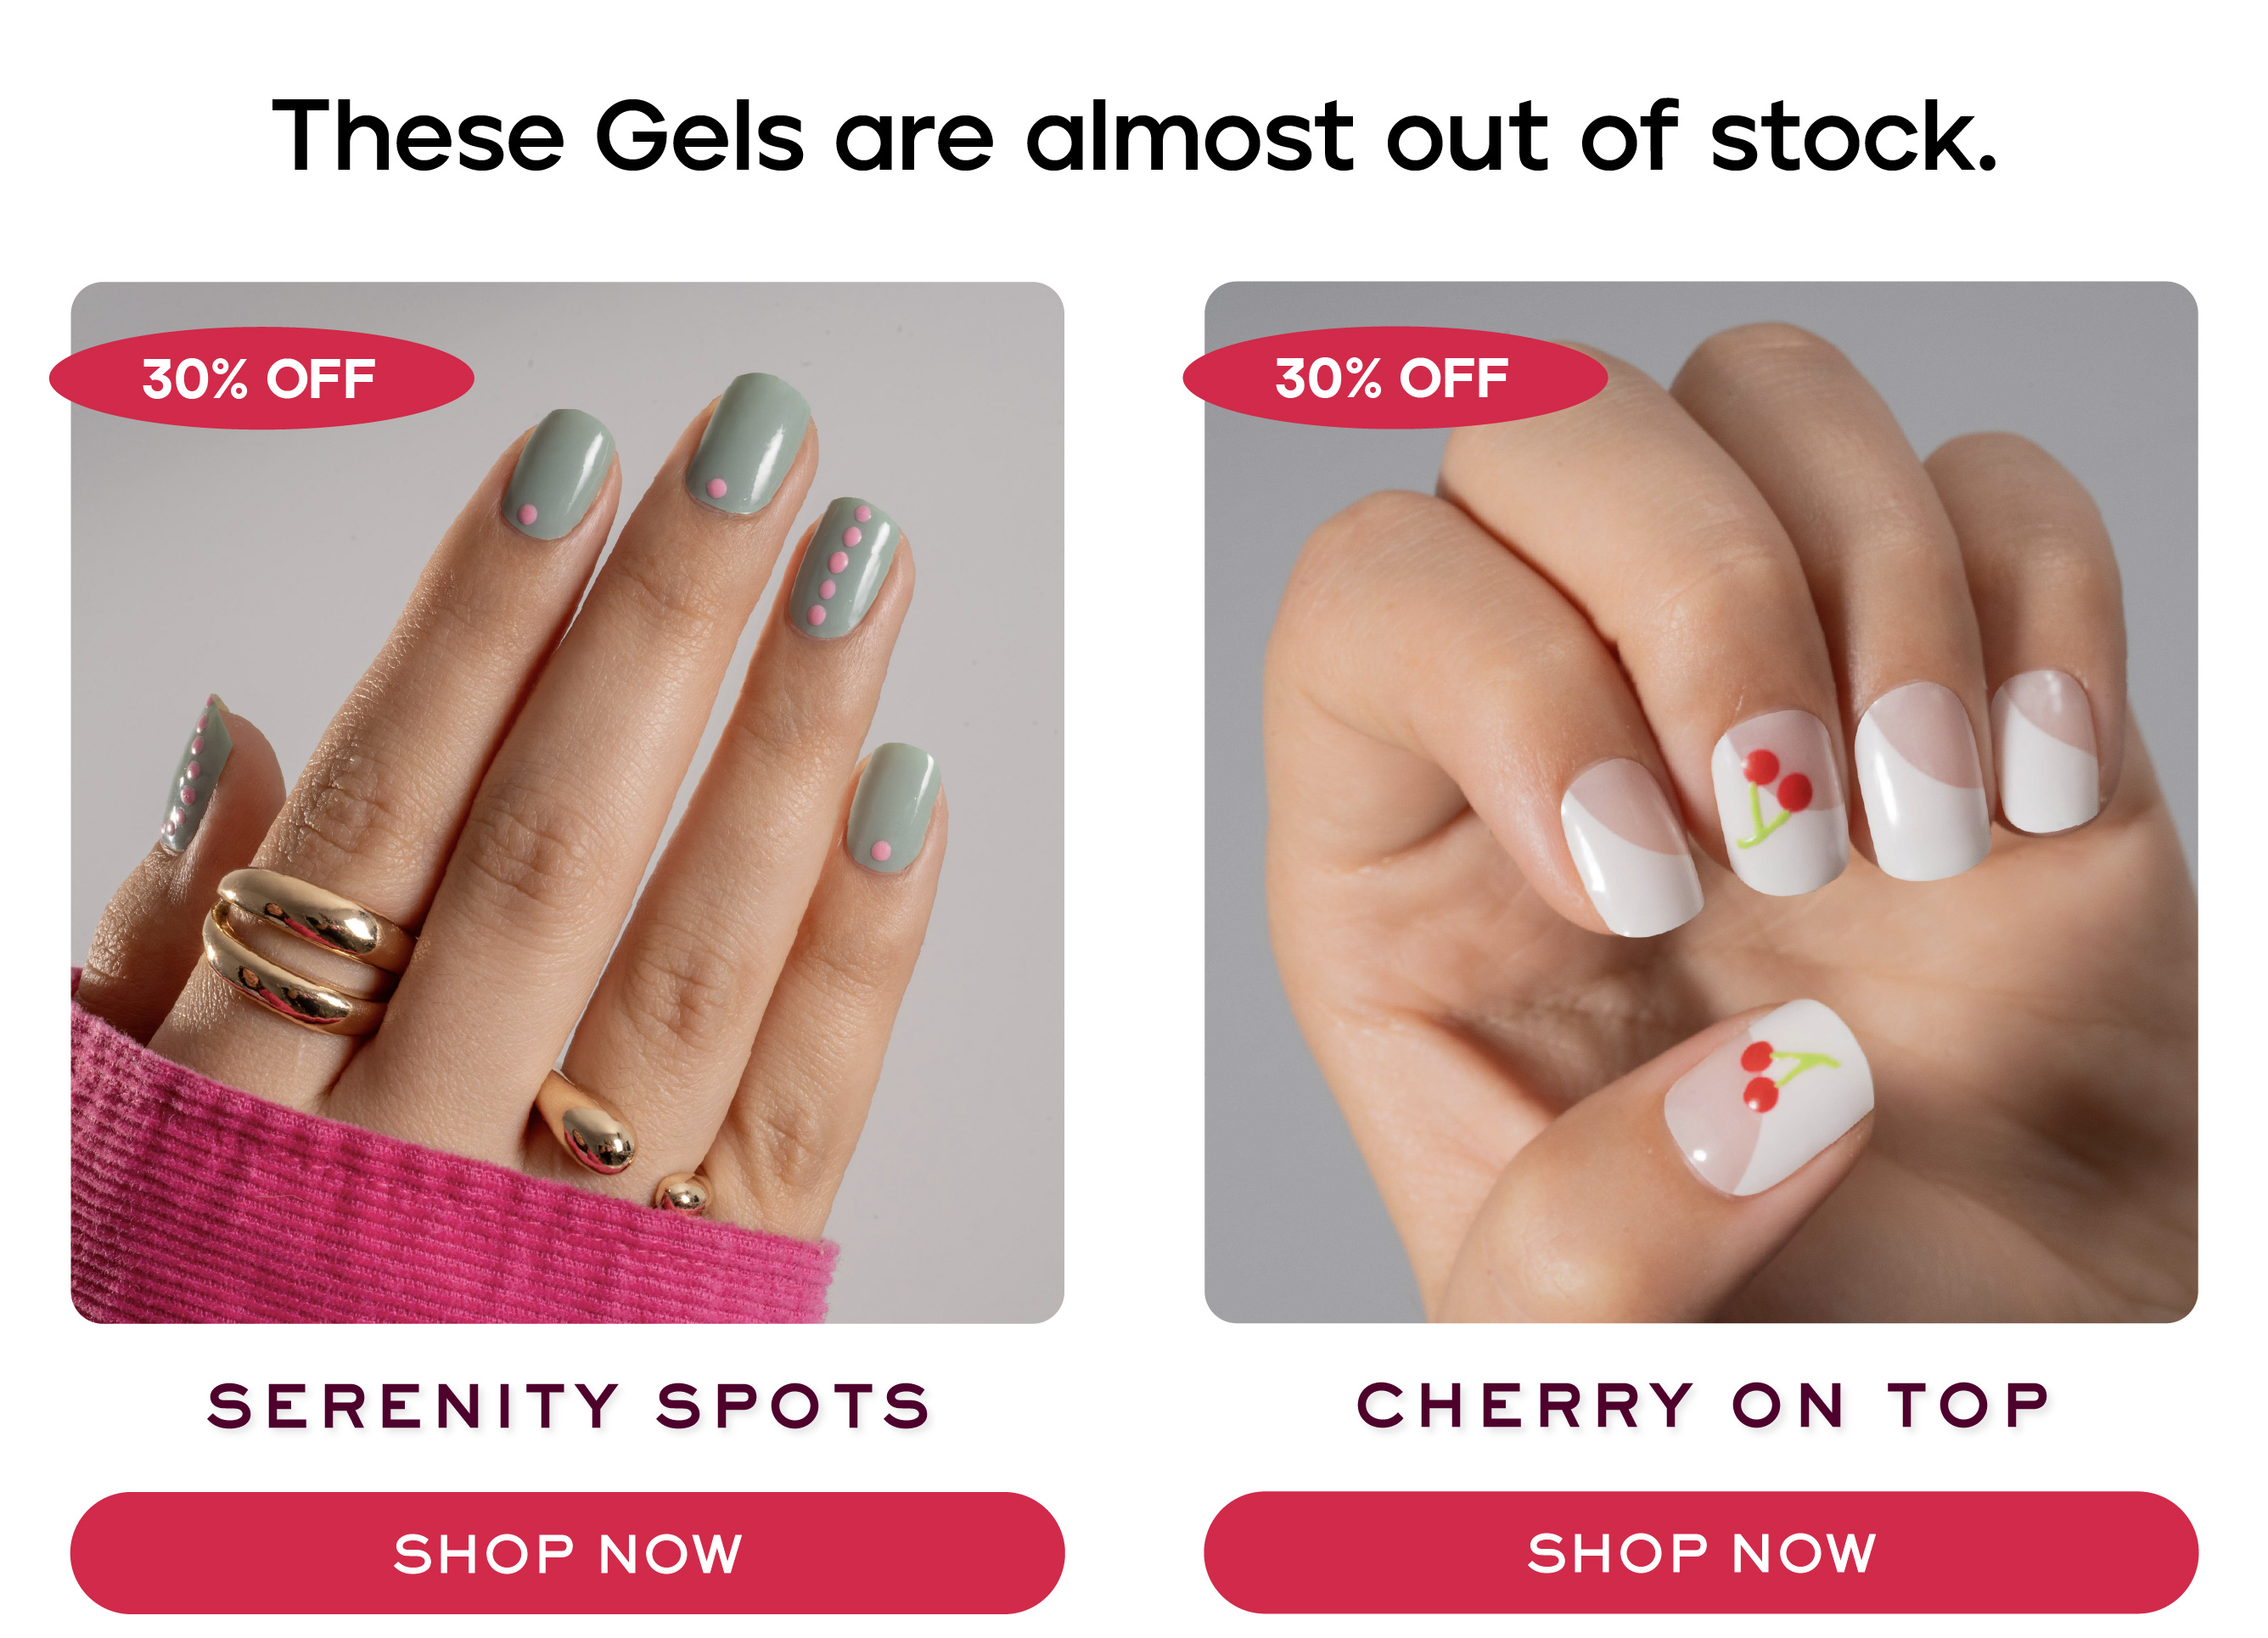
Task: Click the green pinky nail with a single pink dot
Action: pos(894,808)
